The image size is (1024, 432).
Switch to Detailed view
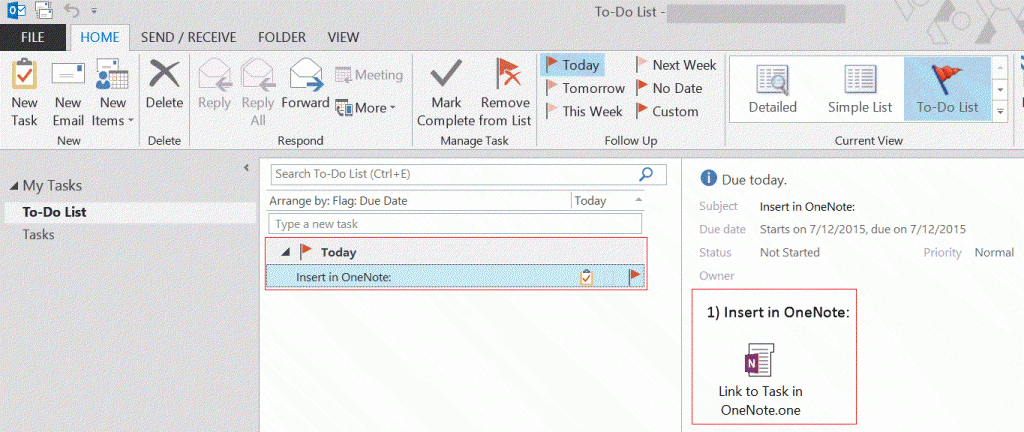pyautogui.click(x=773, y=89)
